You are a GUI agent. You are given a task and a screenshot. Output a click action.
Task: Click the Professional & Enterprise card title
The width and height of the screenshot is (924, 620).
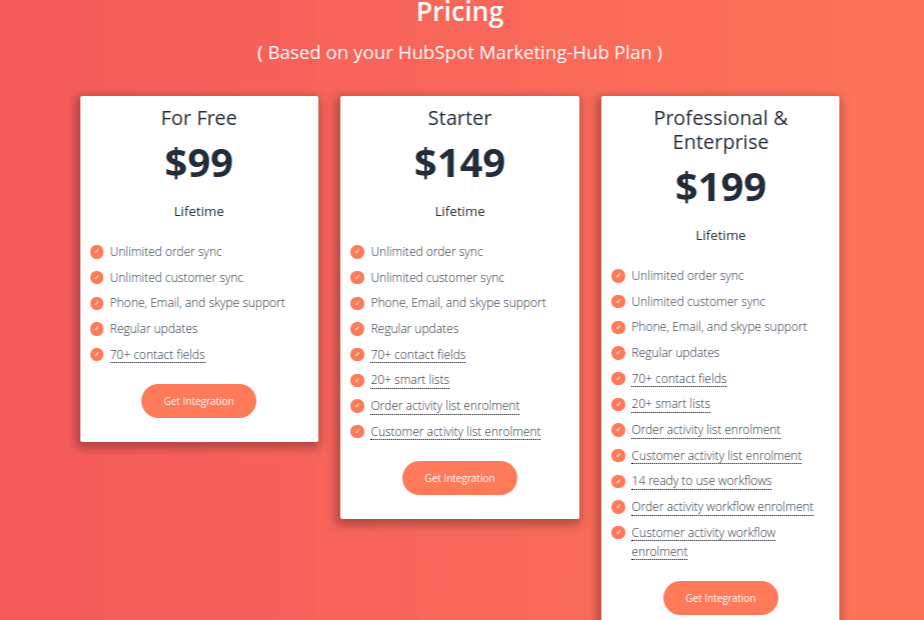(x=720, y=130)
